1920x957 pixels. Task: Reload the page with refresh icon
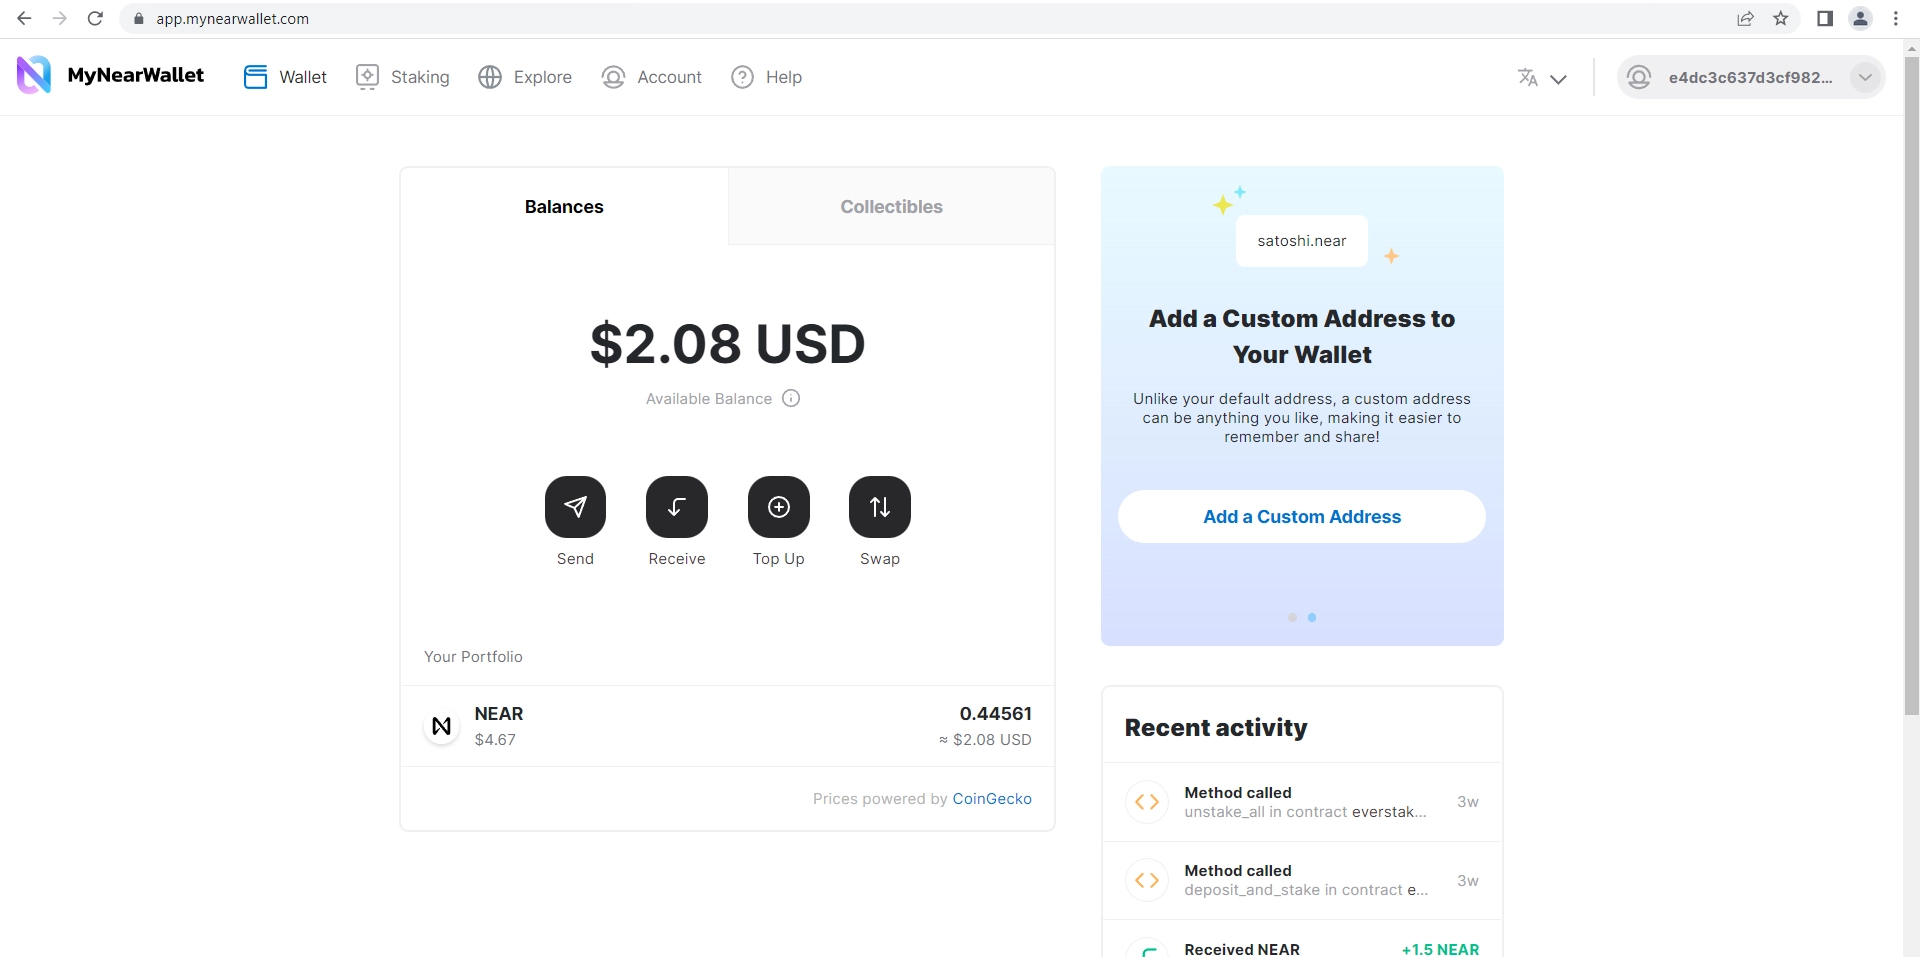coord(95,18)
